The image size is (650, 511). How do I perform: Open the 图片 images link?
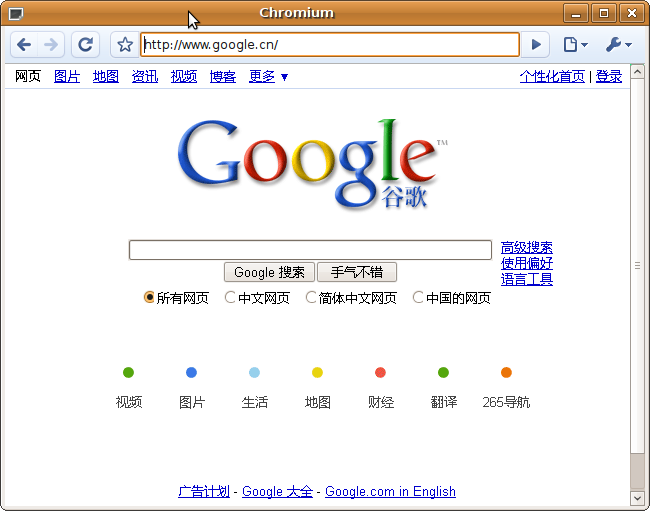click(67, 76)
